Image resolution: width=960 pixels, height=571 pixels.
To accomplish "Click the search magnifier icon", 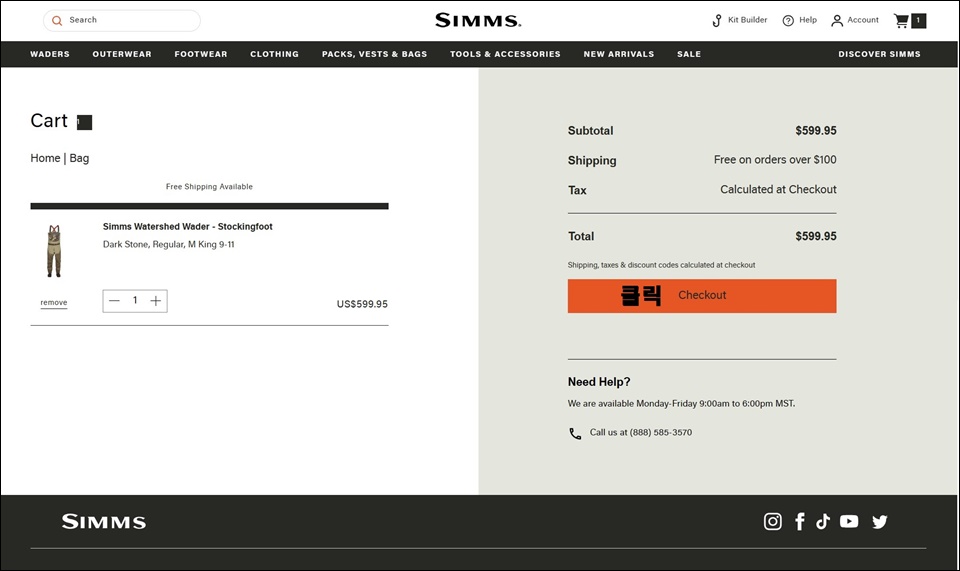I will coord(57,21).
